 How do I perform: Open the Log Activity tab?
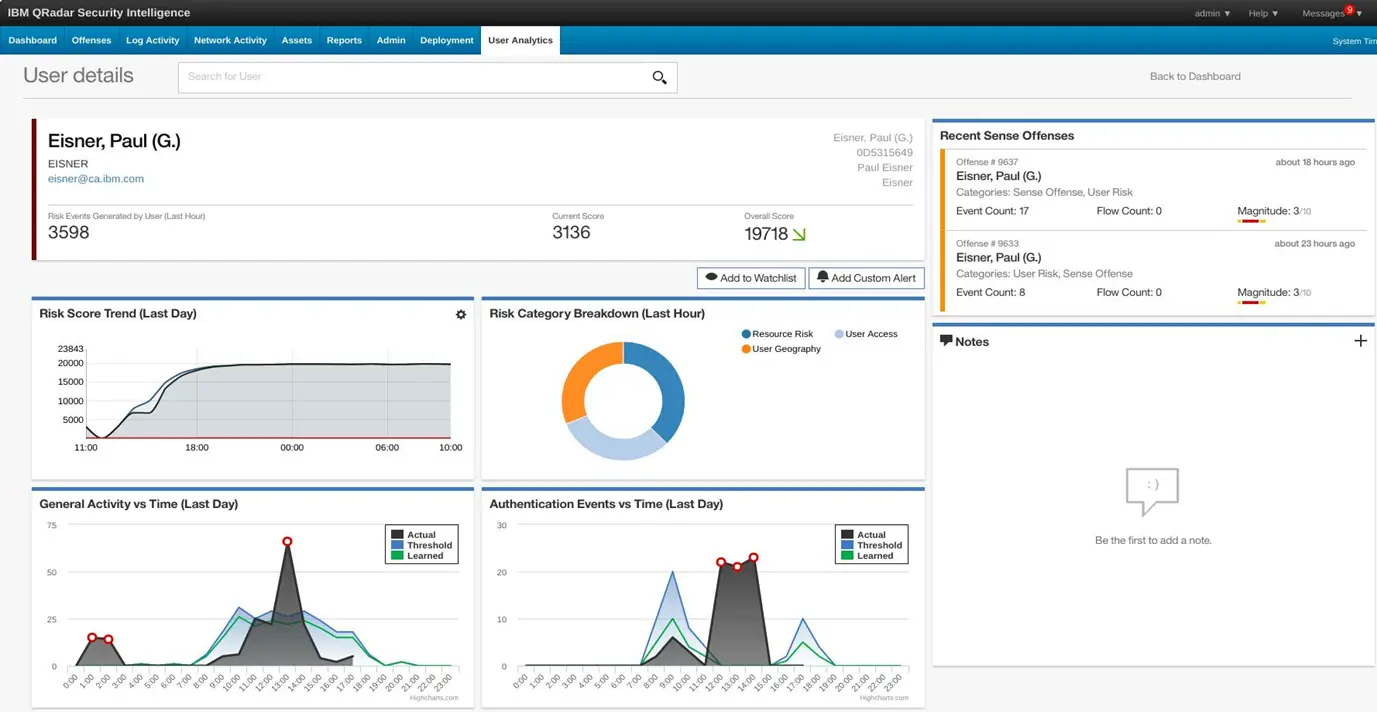pos(152,40)
